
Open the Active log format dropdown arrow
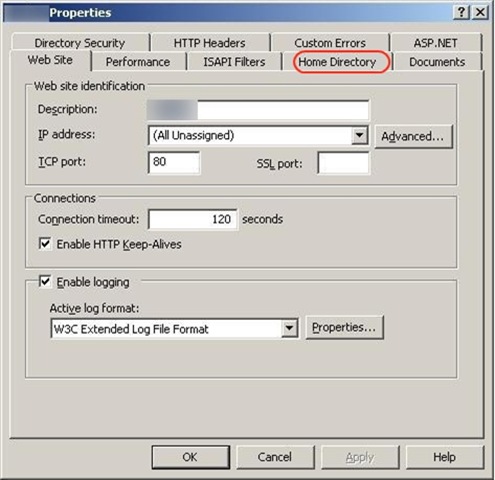coord(289,328)
